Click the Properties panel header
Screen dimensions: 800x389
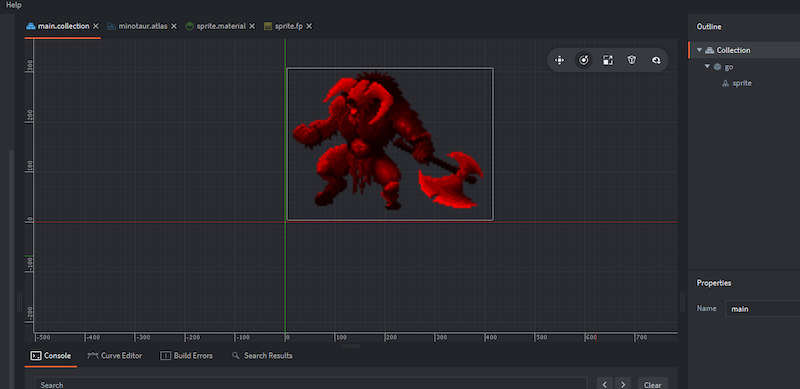[x=714, y=283]
